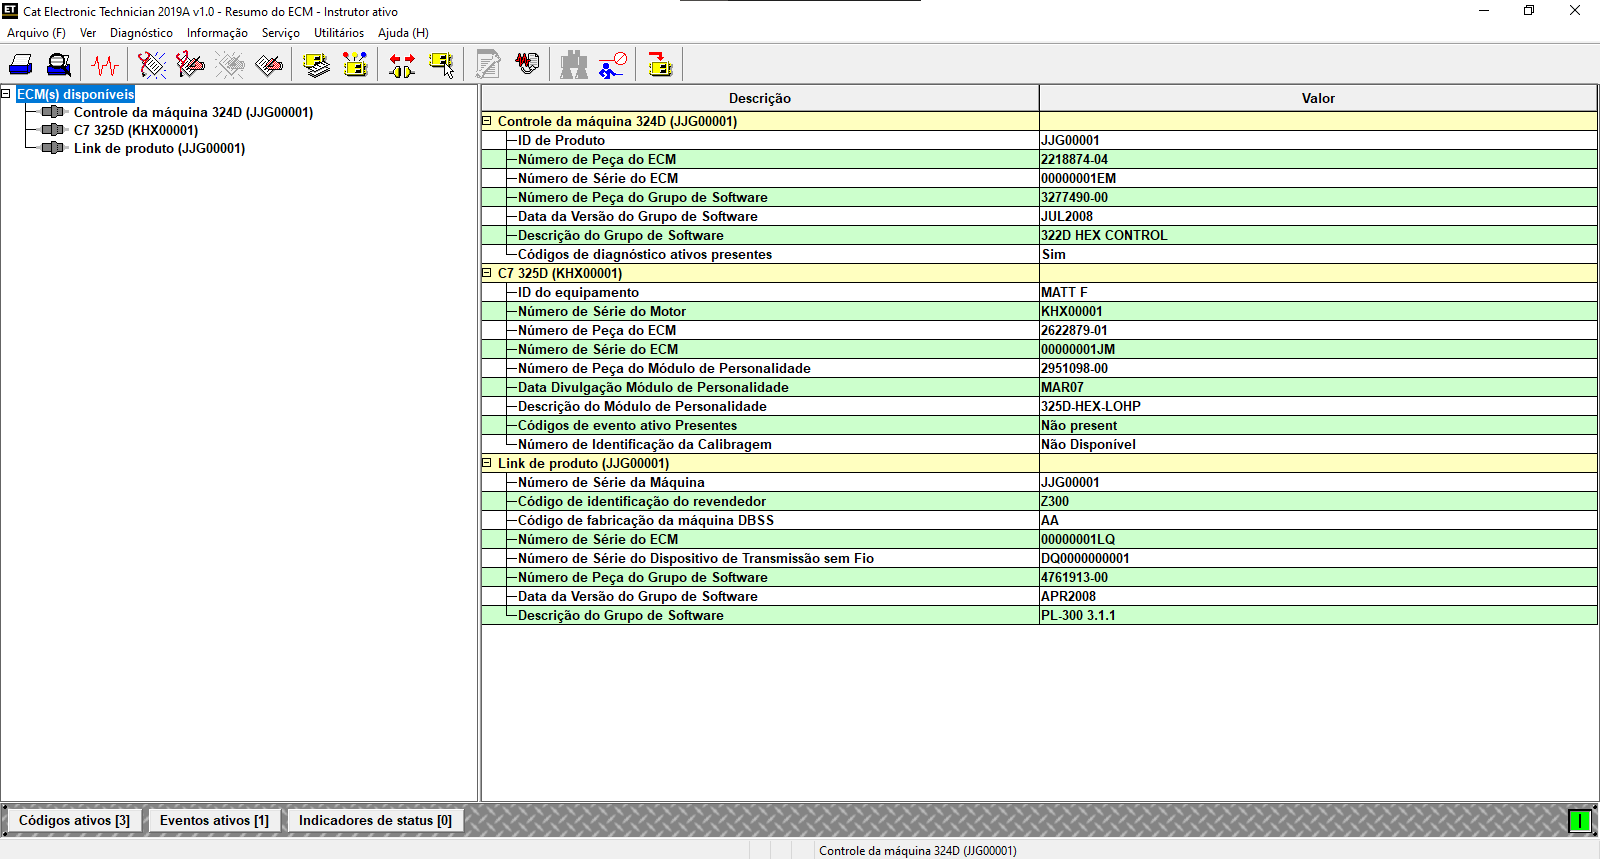Screen dimensions: 1600x859
Task: Click the Códigos ativos [3] button
Action: (74, 820)
